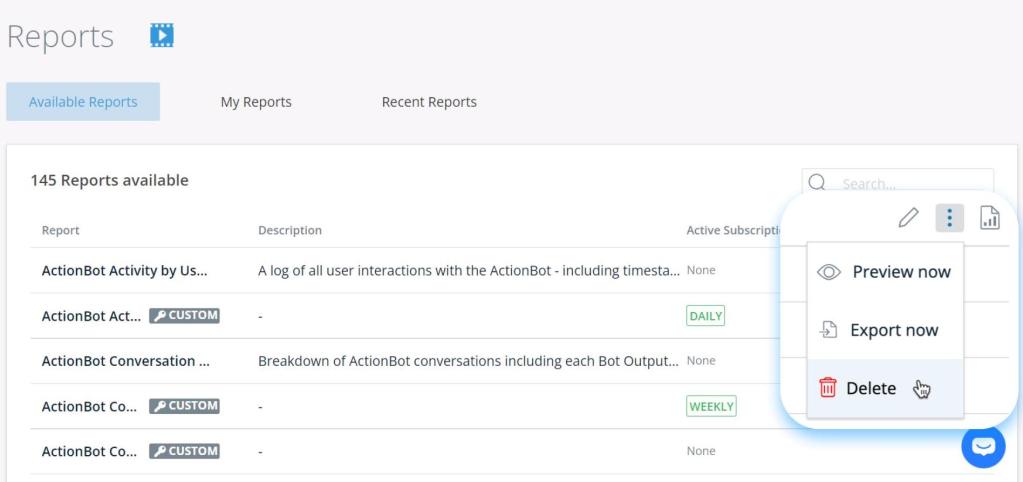The image size is (1023, 482).
Task: Open the chat support bubble
Action: pyautogui.click(x=982, y=446)
